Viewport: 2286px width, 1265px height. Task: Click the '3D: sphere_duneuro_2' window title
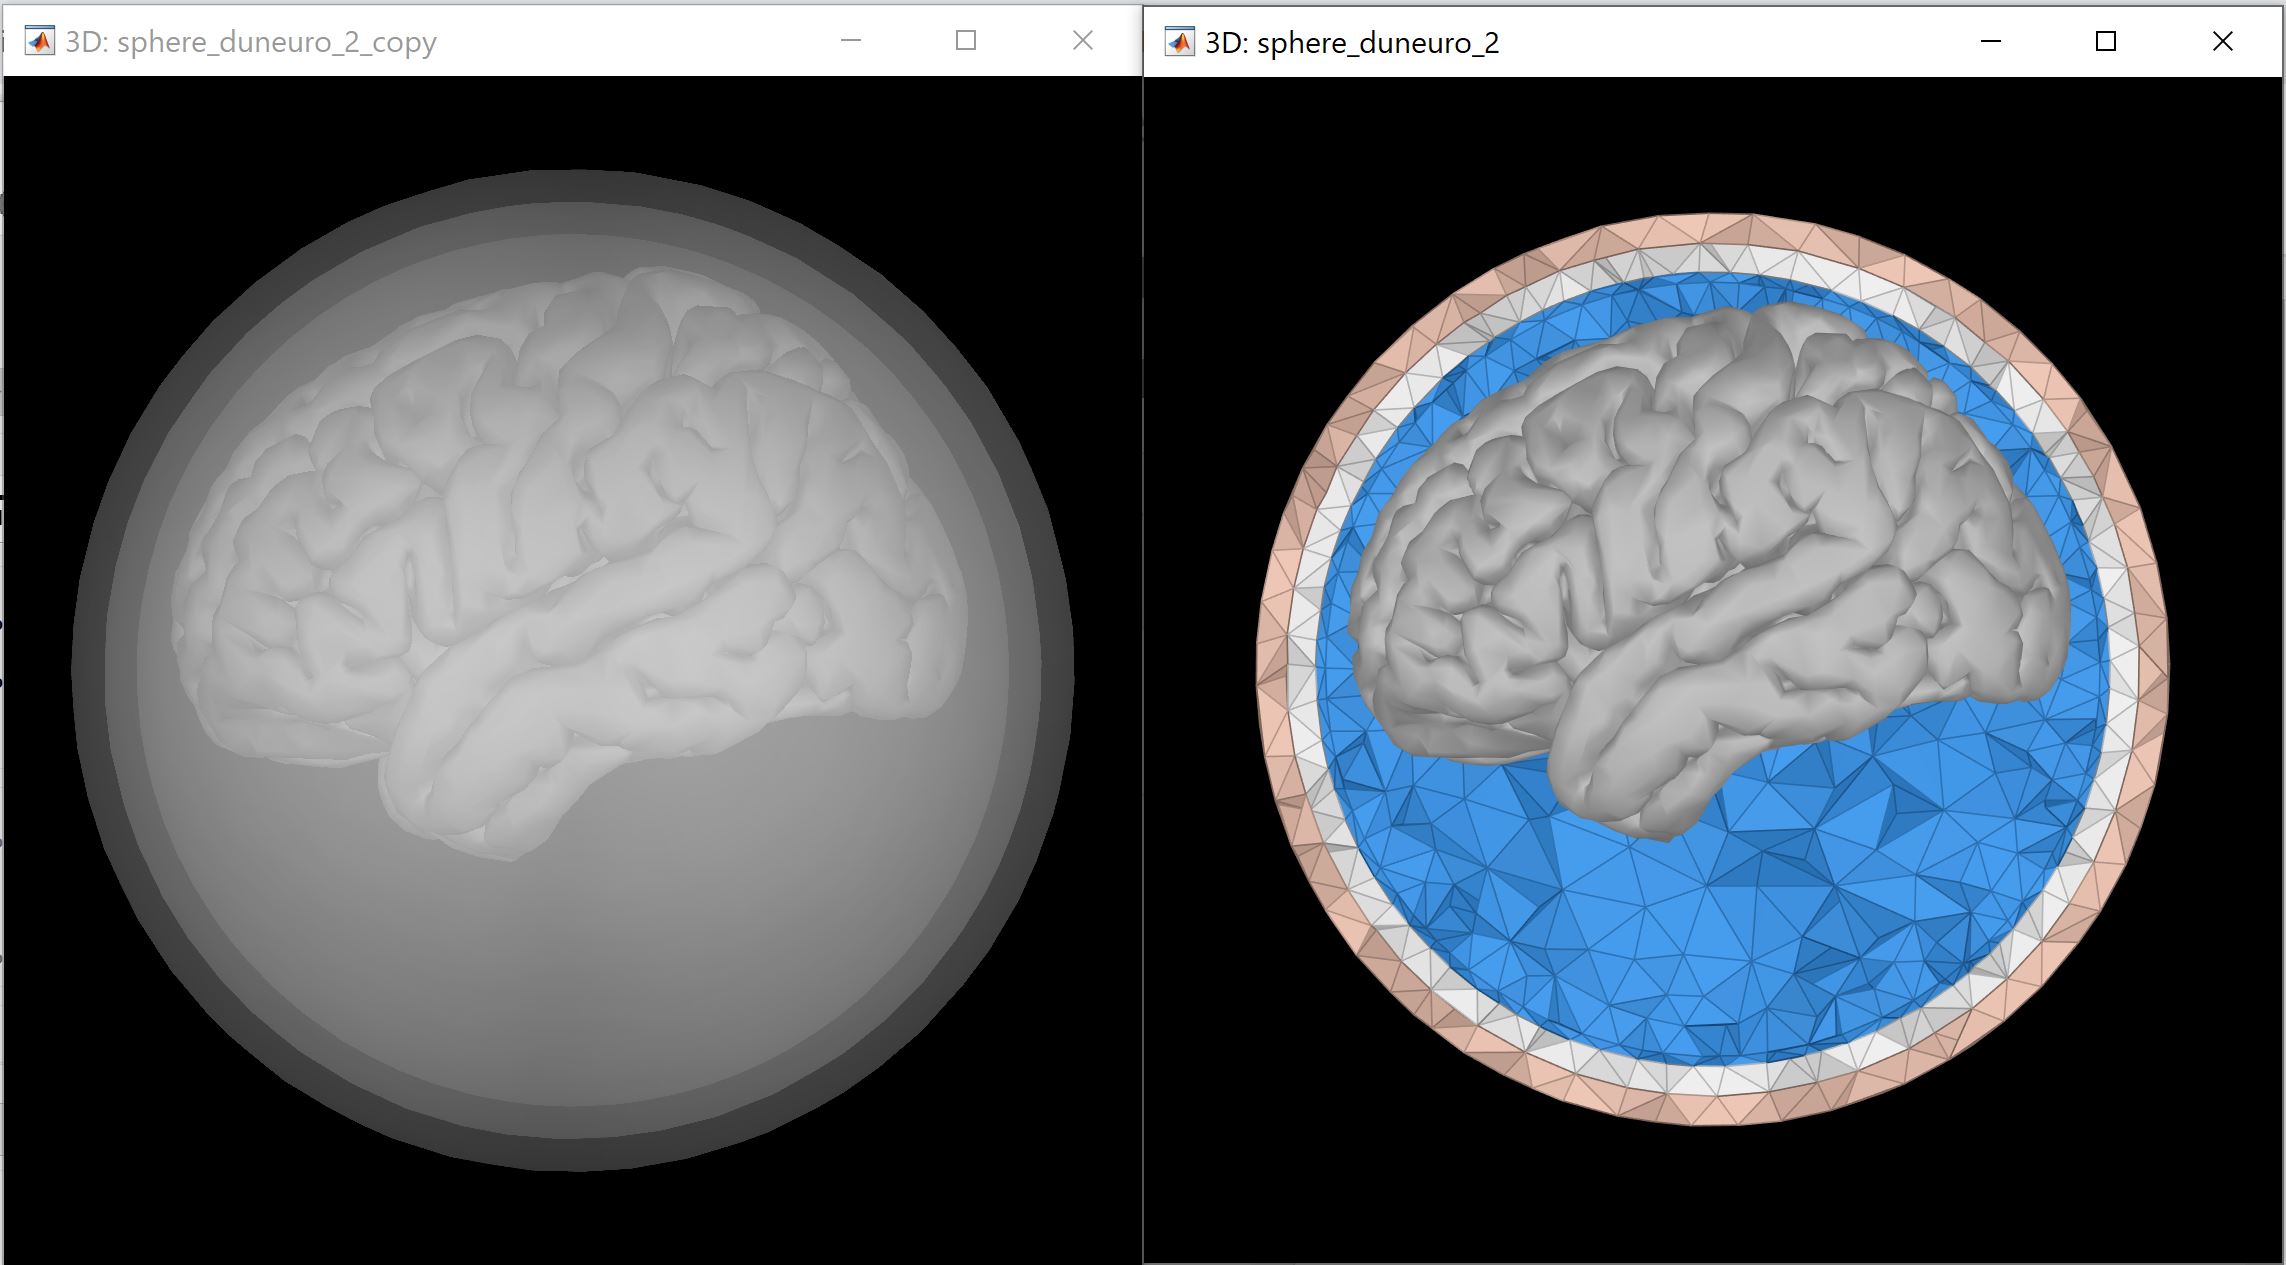click(x=1352, y=43)
